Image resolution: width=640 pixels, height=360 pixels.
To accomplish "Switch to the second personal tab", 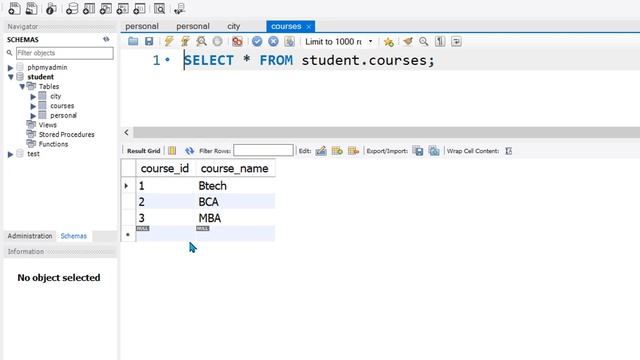I will coord(193,26).
